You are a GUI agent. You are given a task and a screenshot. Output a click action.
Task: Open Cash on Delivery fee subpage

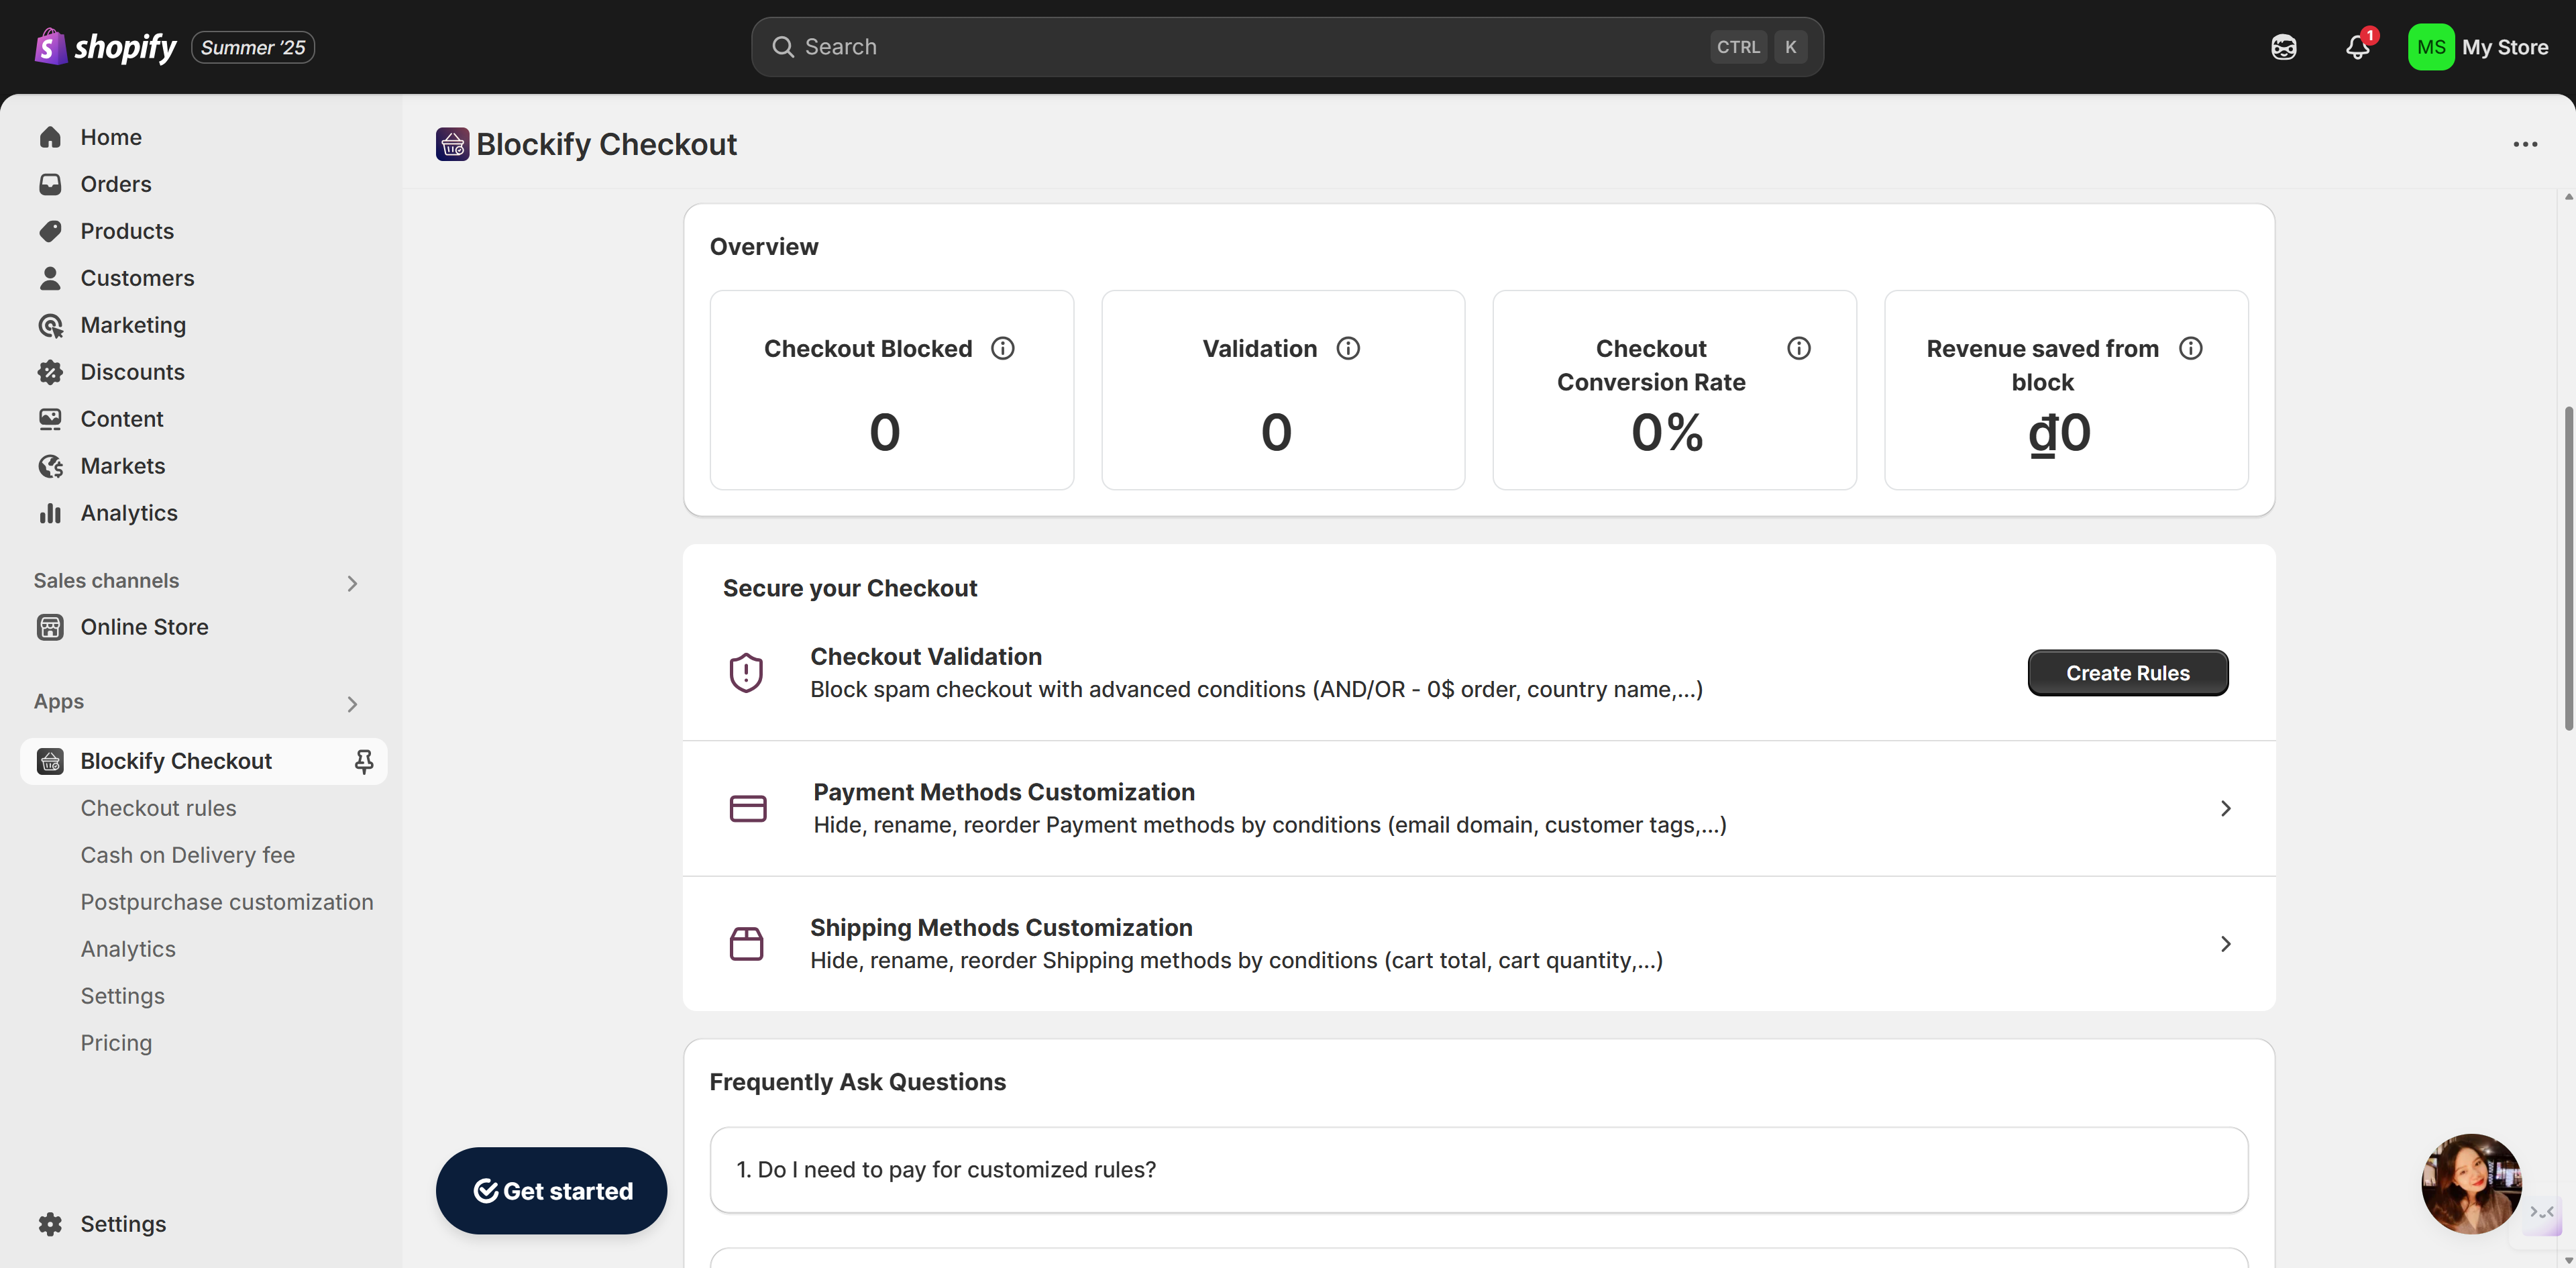coord(188,855)
